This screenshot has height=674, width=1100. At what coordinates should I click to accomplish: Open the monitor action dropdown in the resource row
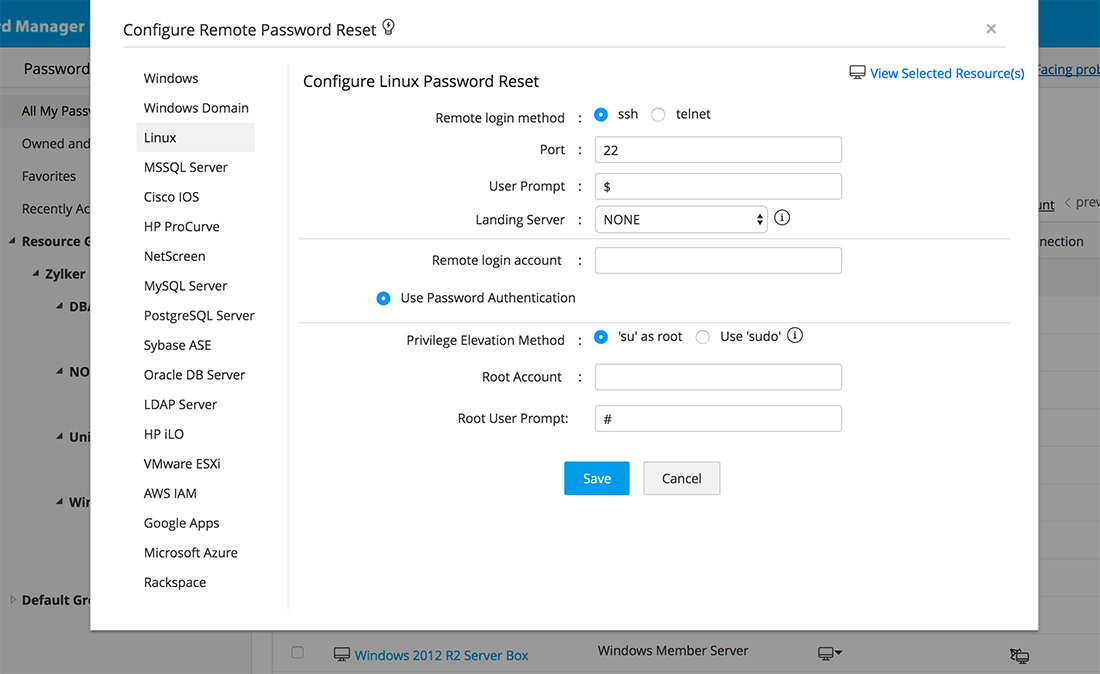(830, 653)
